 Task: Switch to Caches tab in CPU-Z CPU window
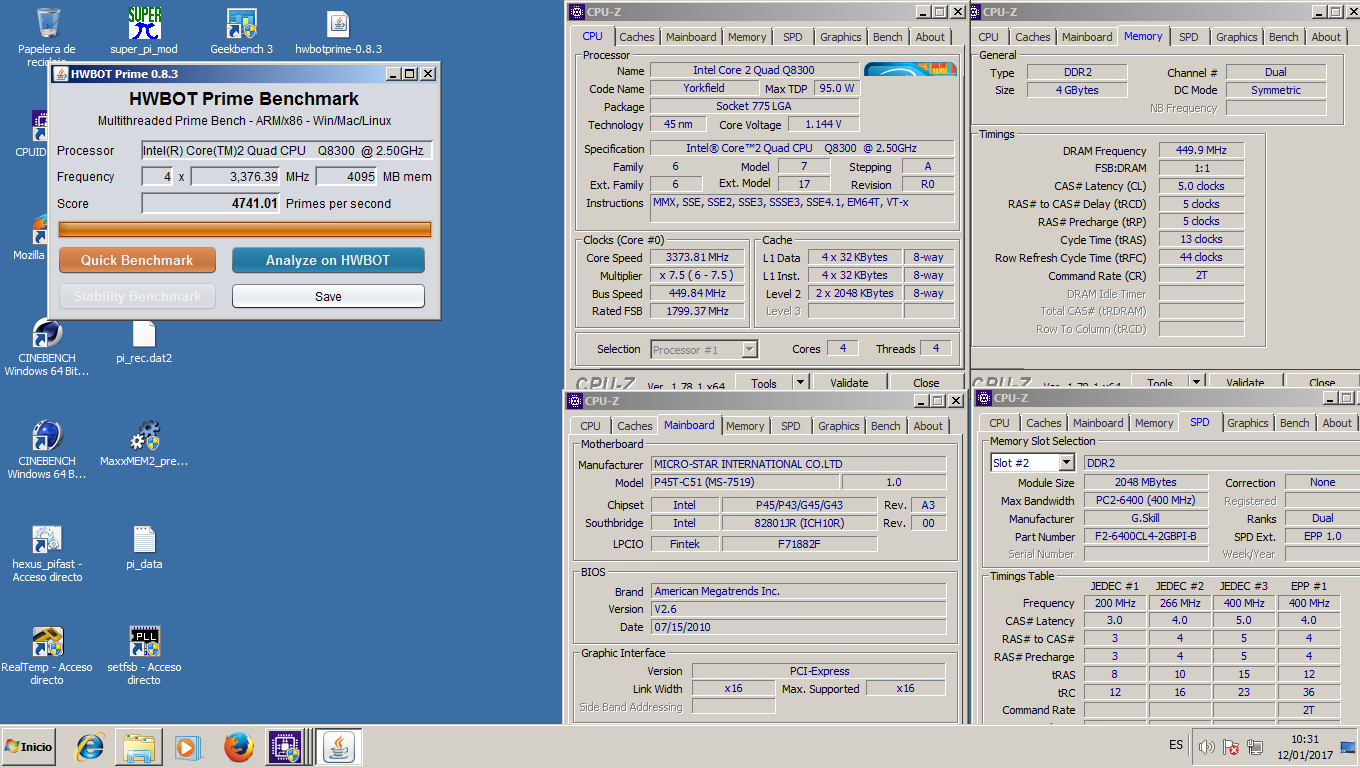point(636,37)
